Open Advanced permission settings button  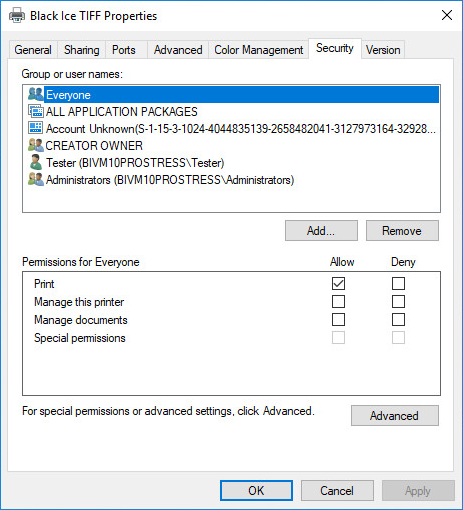pyautogui.click(x=395, y=416)
